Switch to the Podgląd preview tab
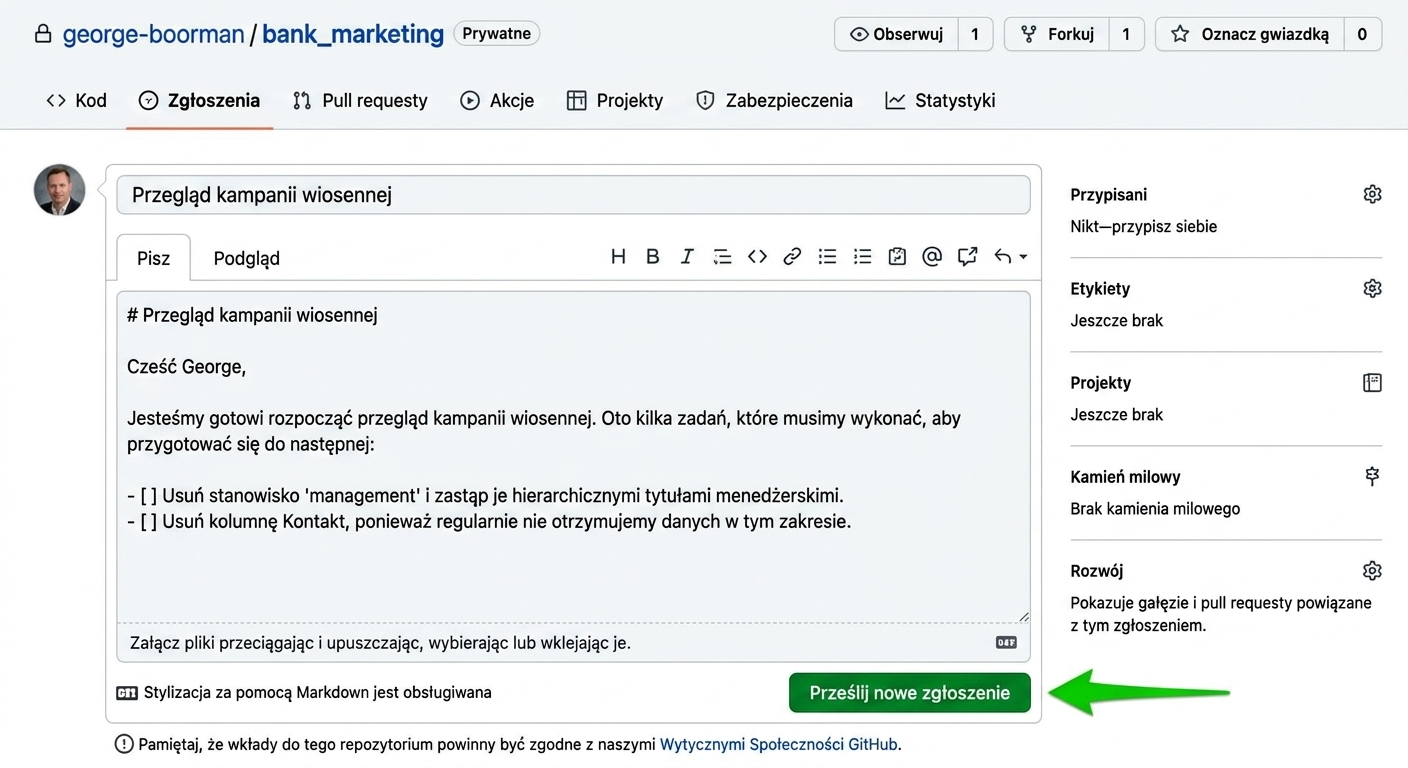The image size is (1408, 768). click(x=247, y=258)
